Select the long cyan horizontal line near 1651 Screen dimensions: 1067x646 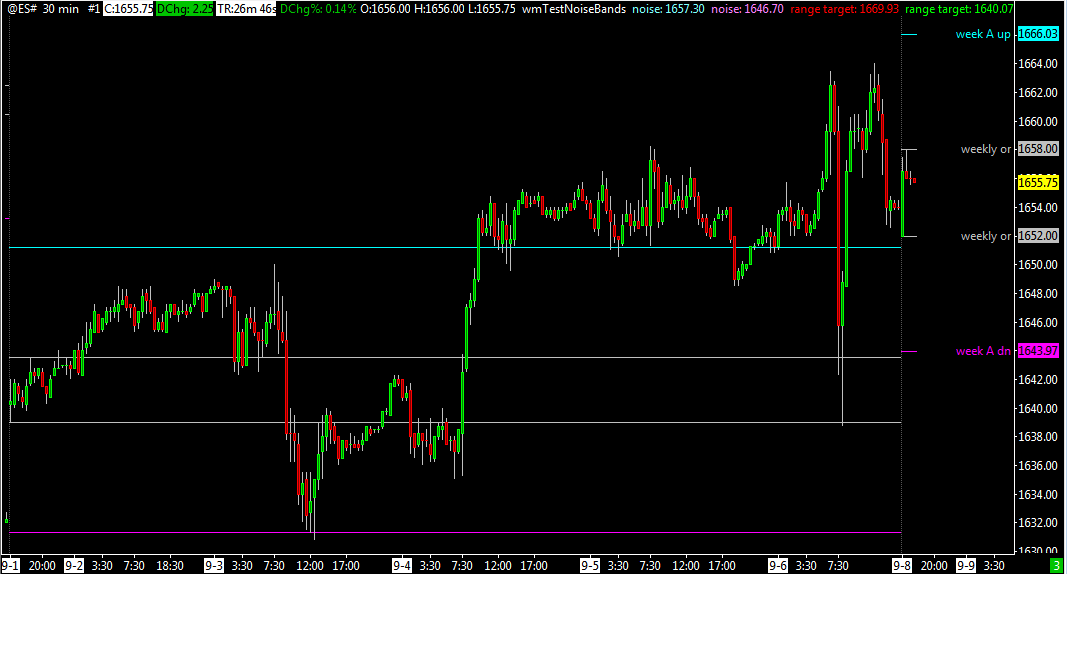pyautogui.click(x=455, y=247)
